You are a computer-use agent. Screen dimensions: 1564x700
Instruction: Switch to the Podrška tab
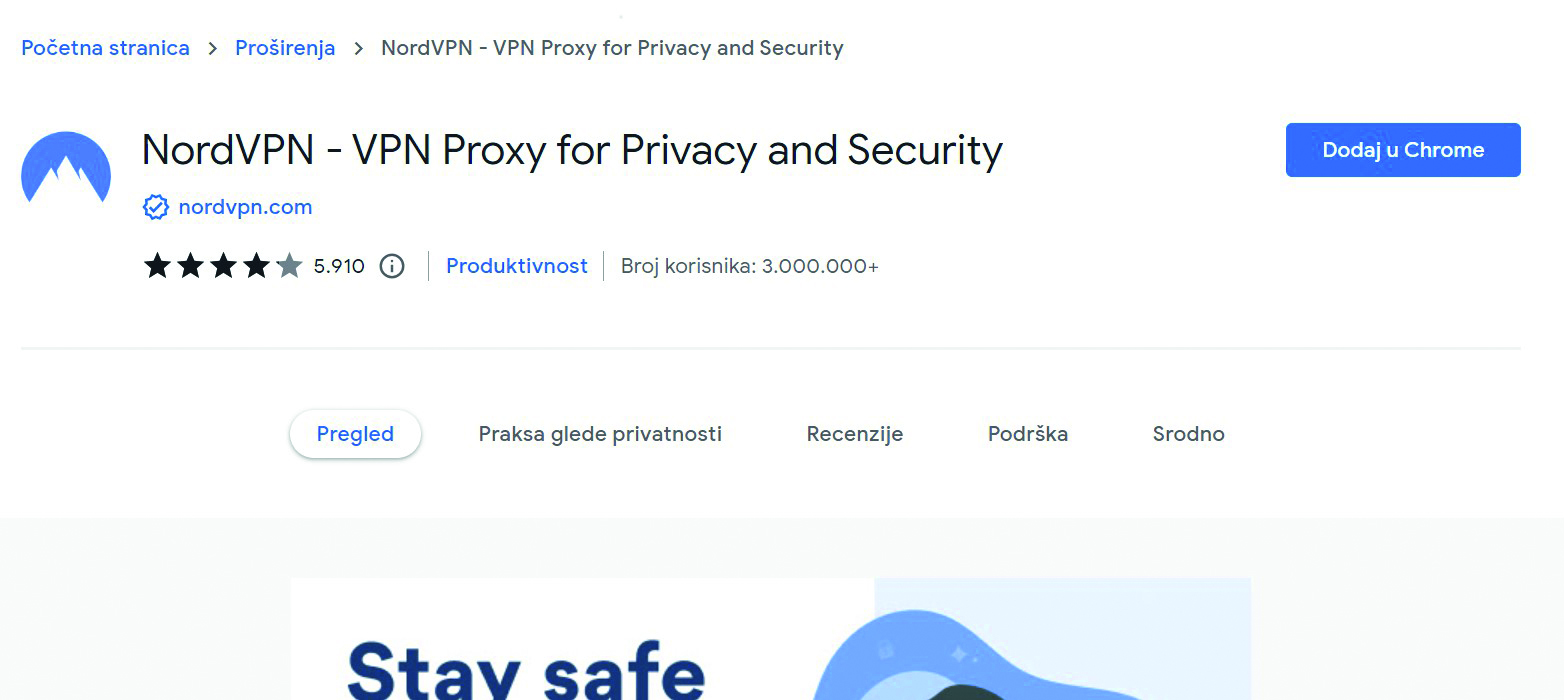(x=1028, y=434)
